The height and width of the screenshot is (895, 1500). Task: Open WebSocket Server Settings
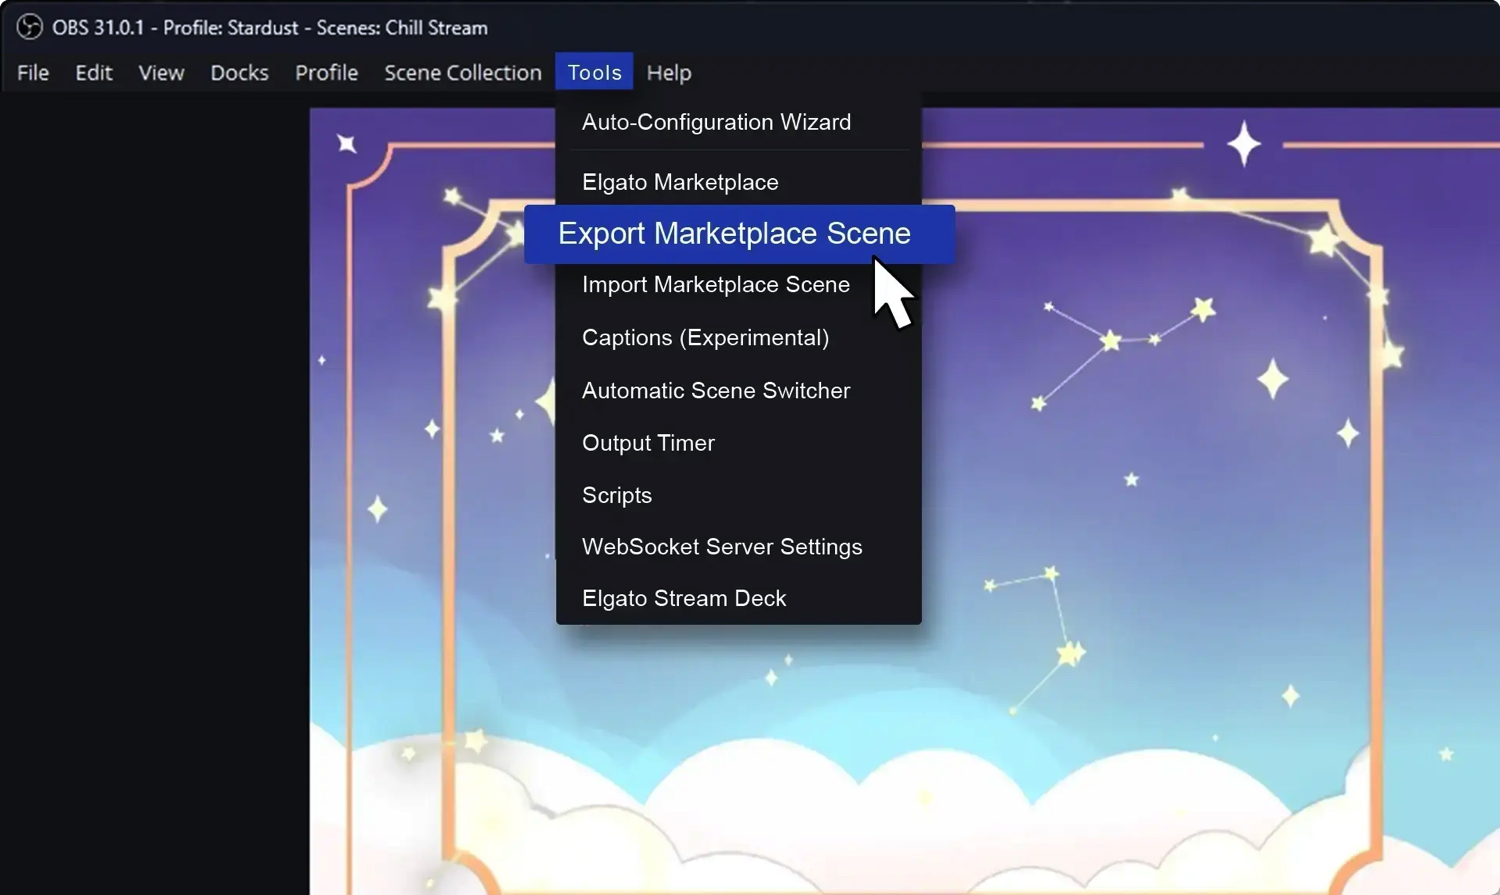point(722,547)
